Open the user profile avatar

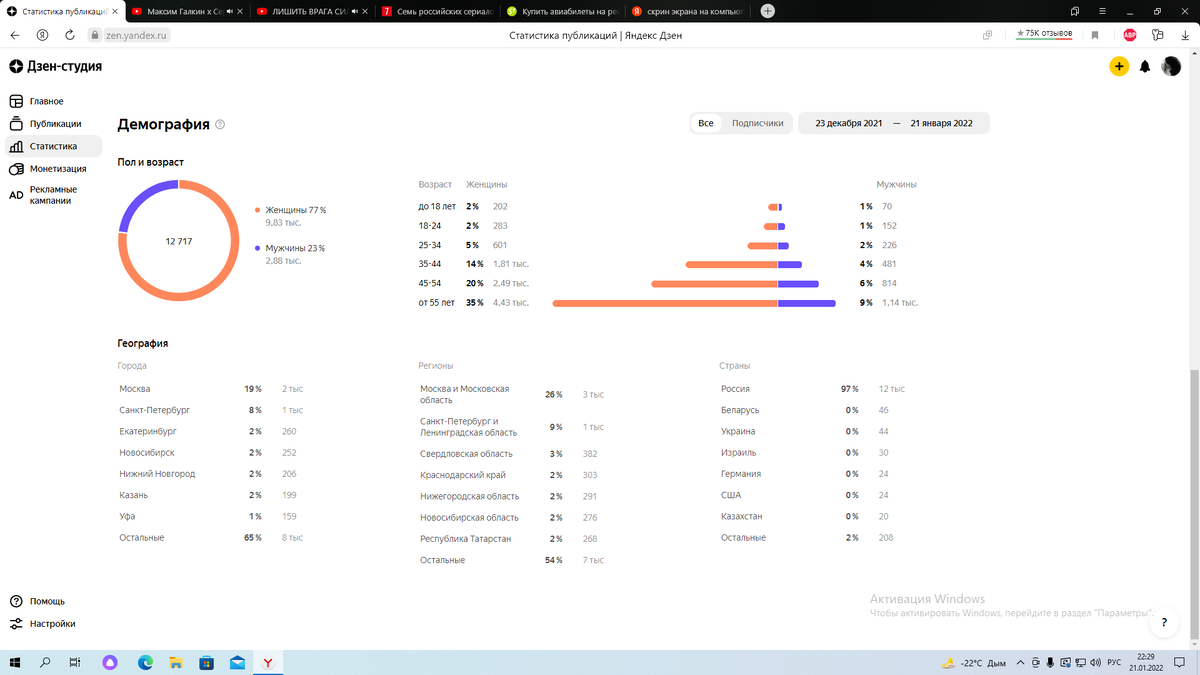pyautogui.click(x=1171, y=66)
